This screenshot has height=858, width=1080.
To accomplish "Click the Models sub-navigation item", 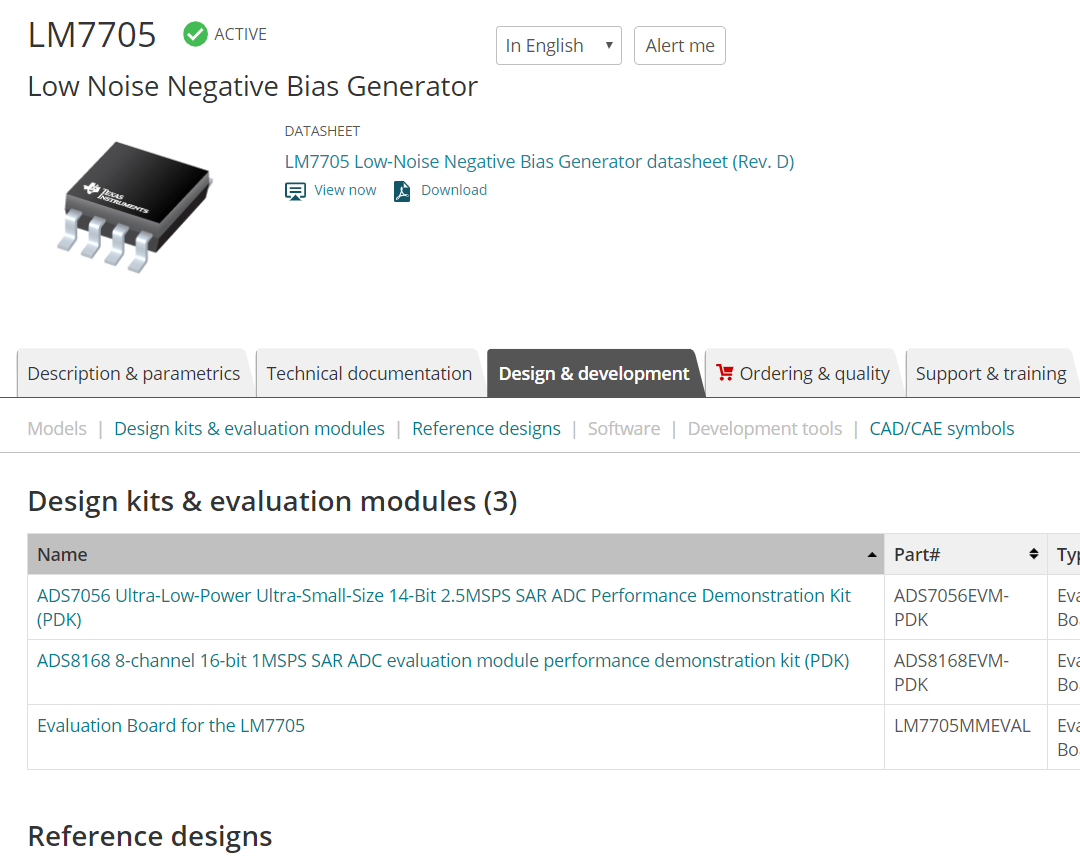I will click(57, 428).
